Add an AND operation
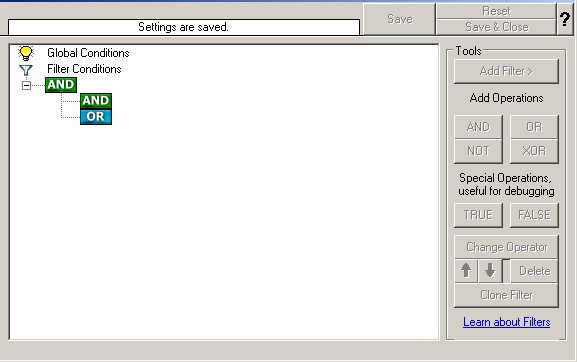 point(478,127)
